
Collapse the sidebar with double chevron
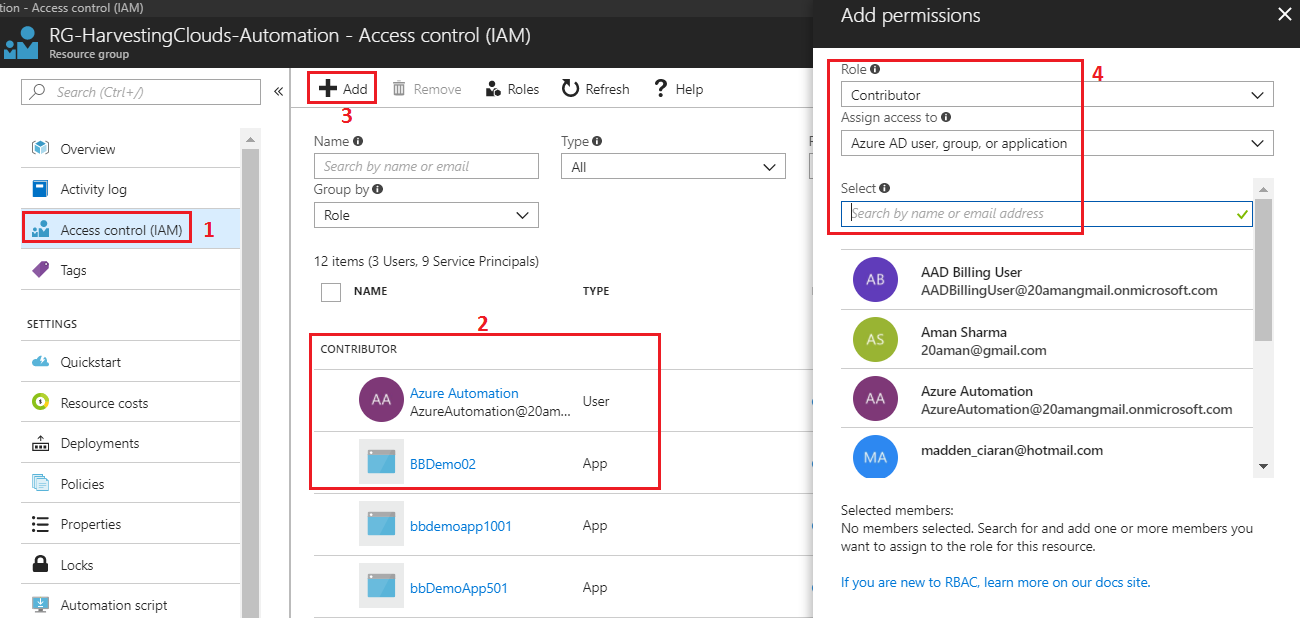click(x=278, y=91)
